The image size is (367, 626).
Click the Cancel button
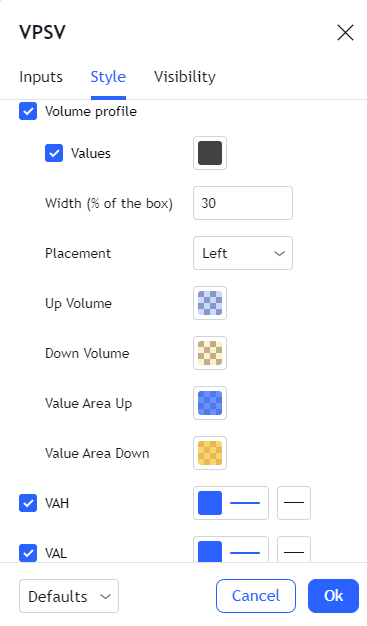tap(256, 596)
